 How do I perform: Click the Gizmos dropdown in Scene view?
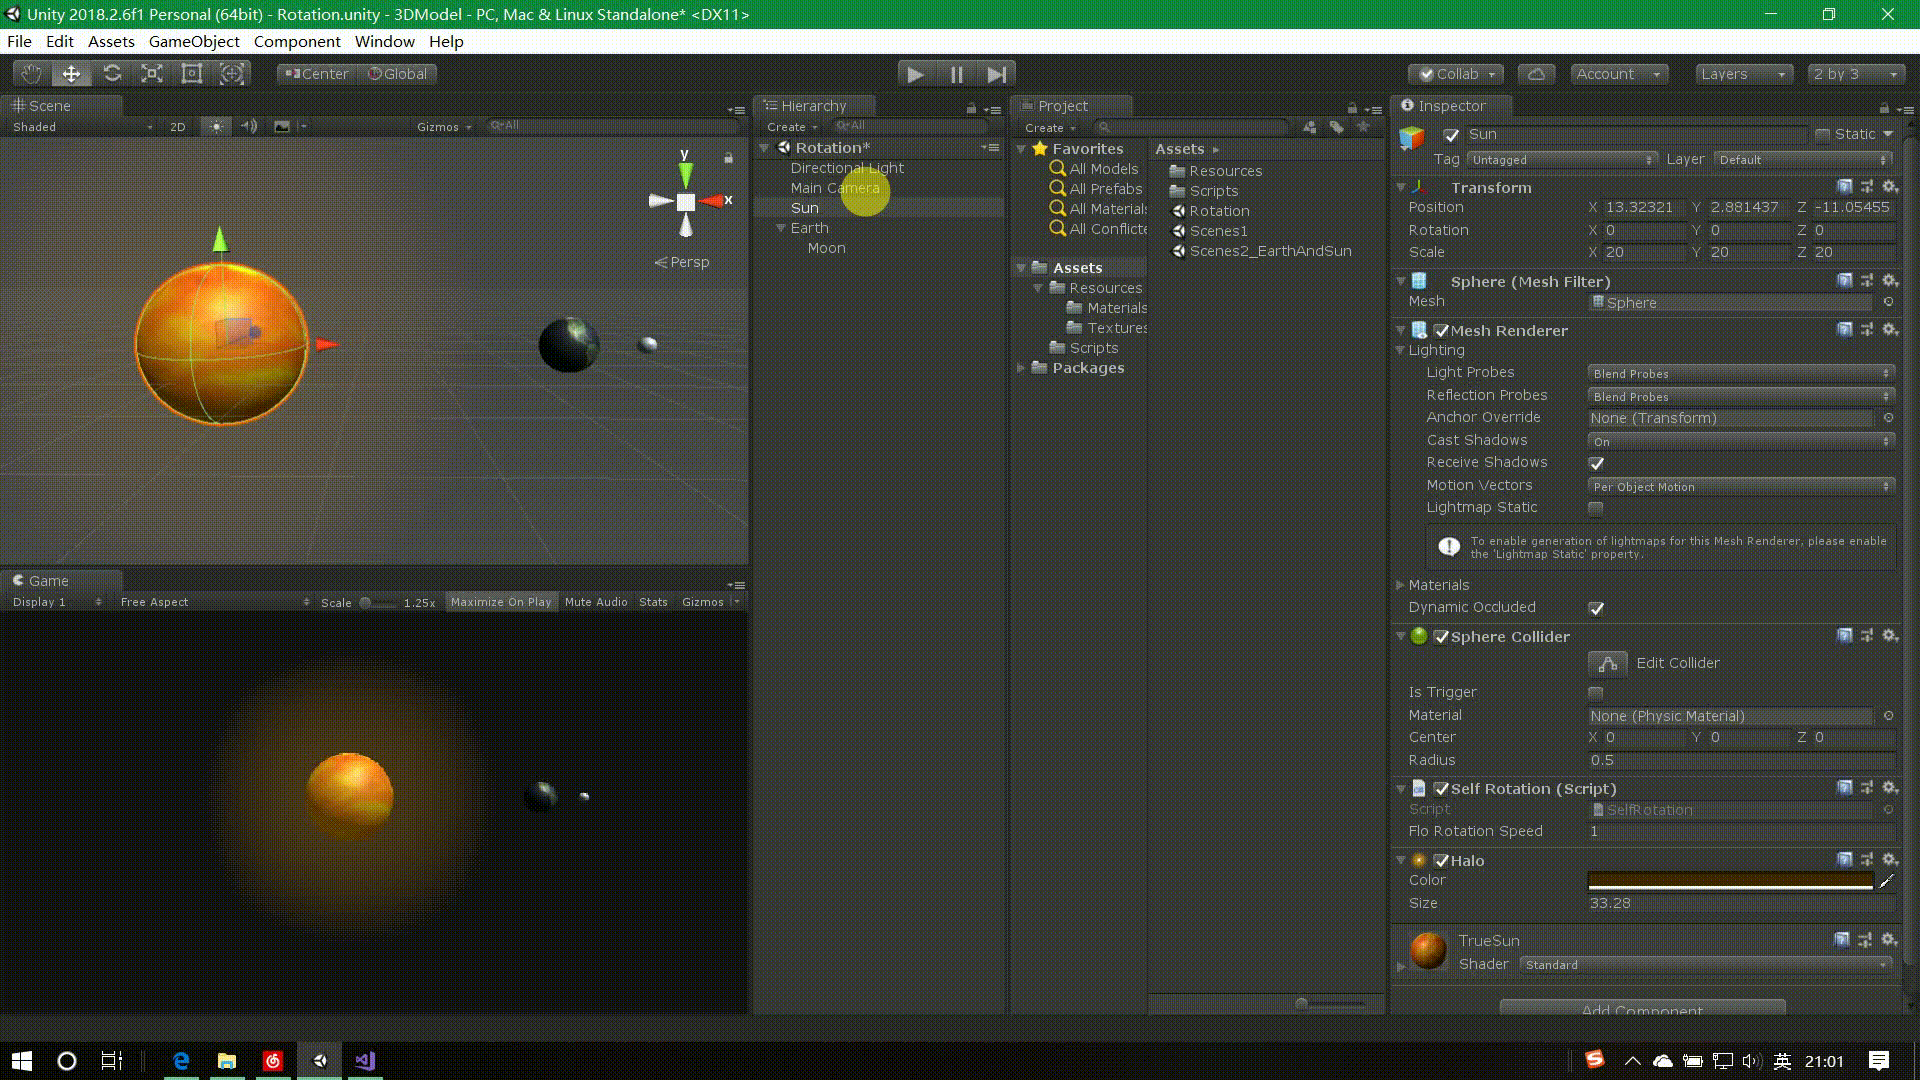pyautogui.click(x=444, y=125)
